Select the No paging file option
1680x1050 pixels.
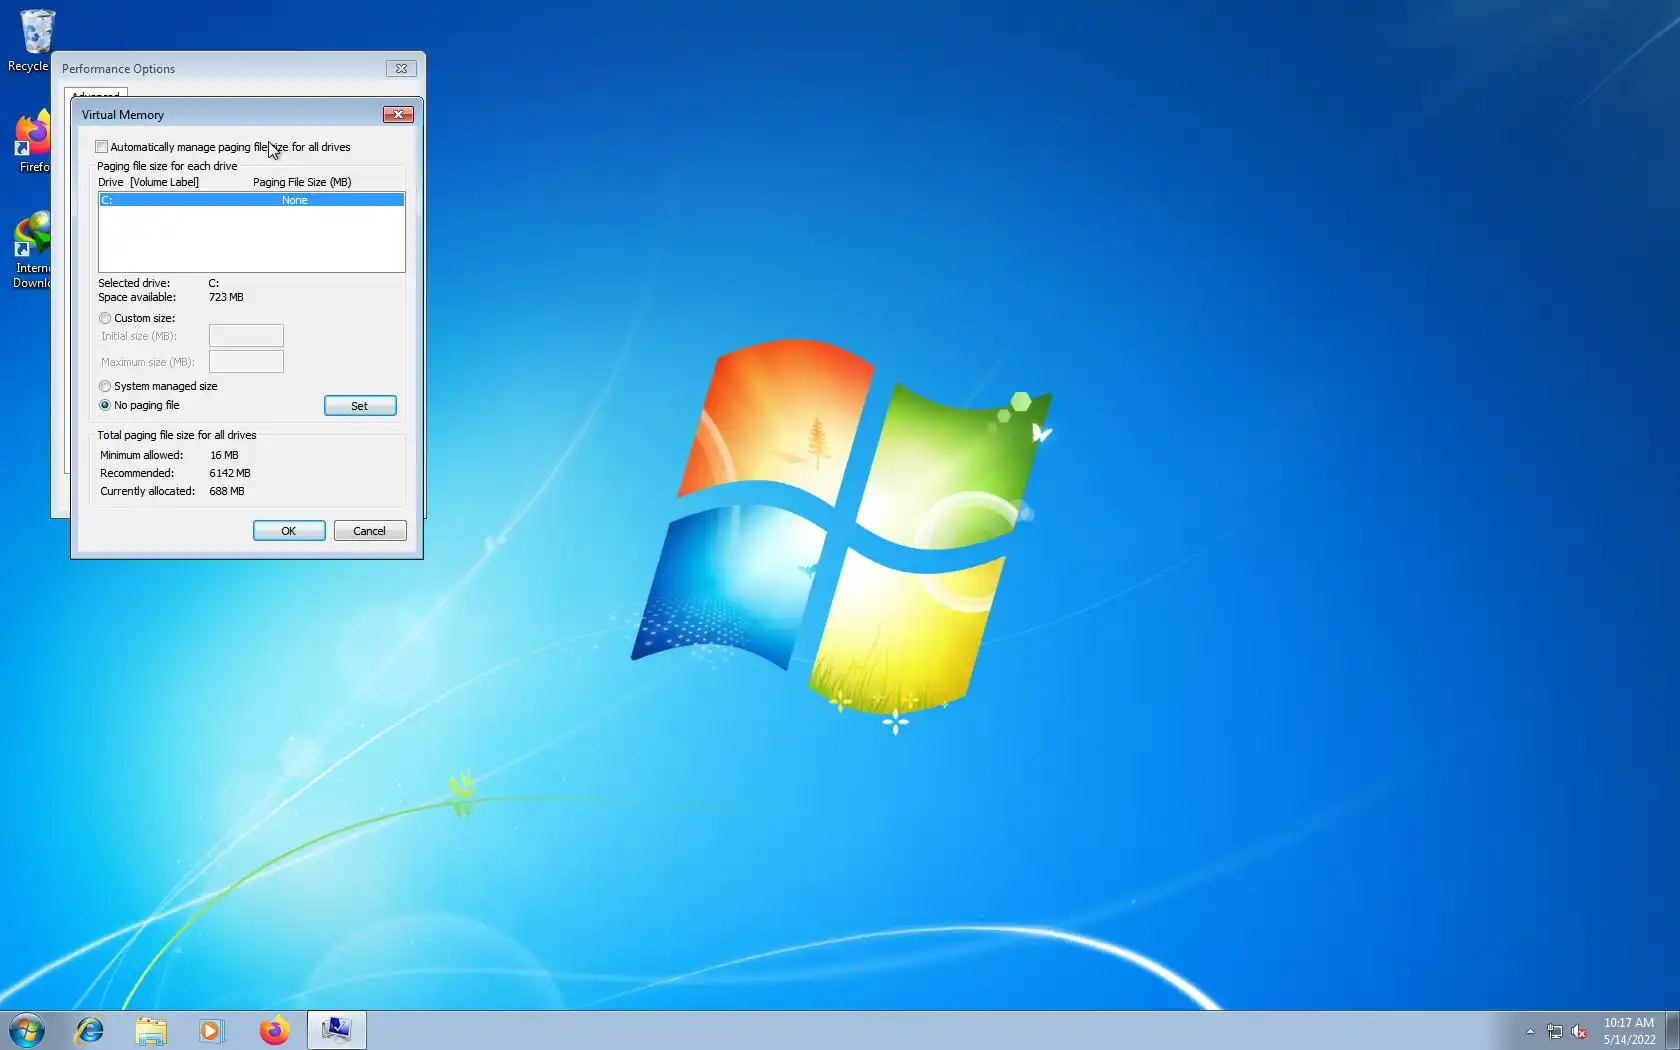click(105, 405)
